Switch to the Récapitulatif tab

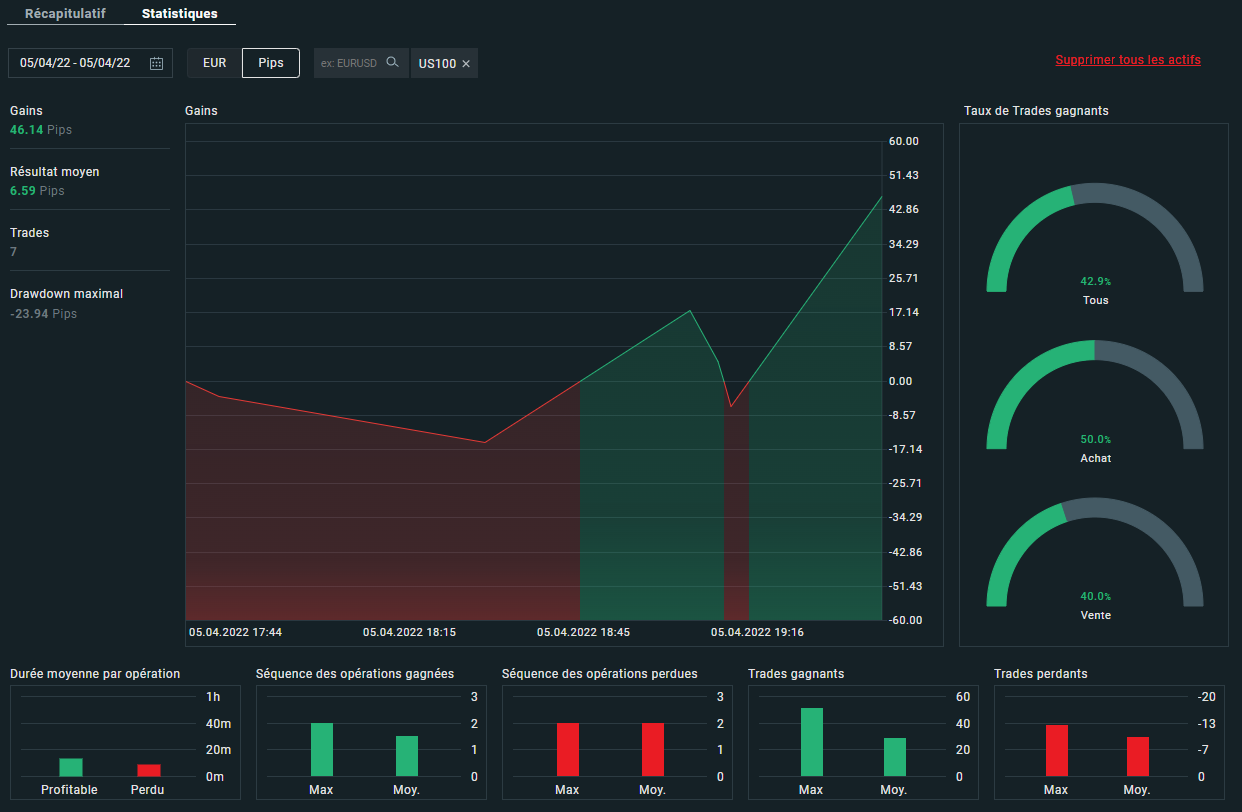pos(65,14)
